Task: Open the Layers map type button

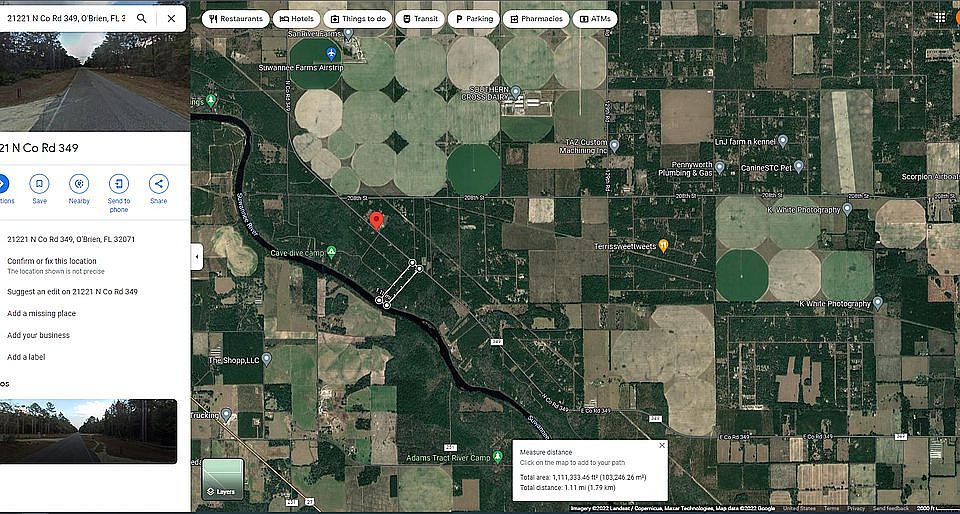Action: click(x=223, y=479)
